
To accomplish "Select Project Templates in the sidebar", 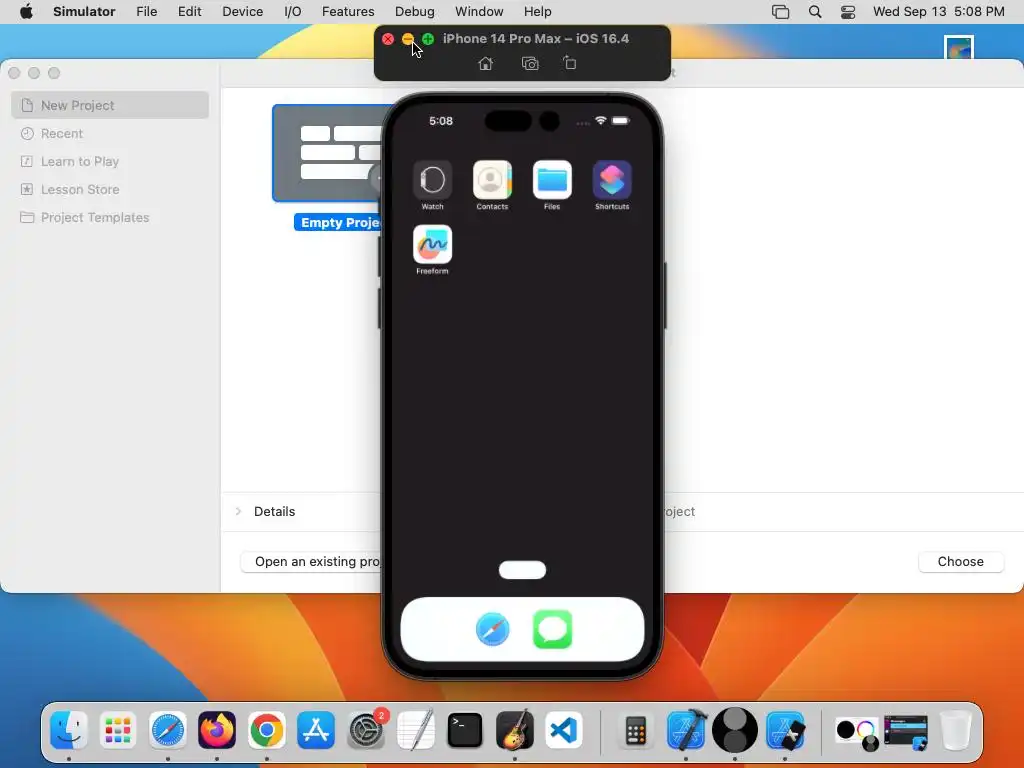I will click(110, 217).
